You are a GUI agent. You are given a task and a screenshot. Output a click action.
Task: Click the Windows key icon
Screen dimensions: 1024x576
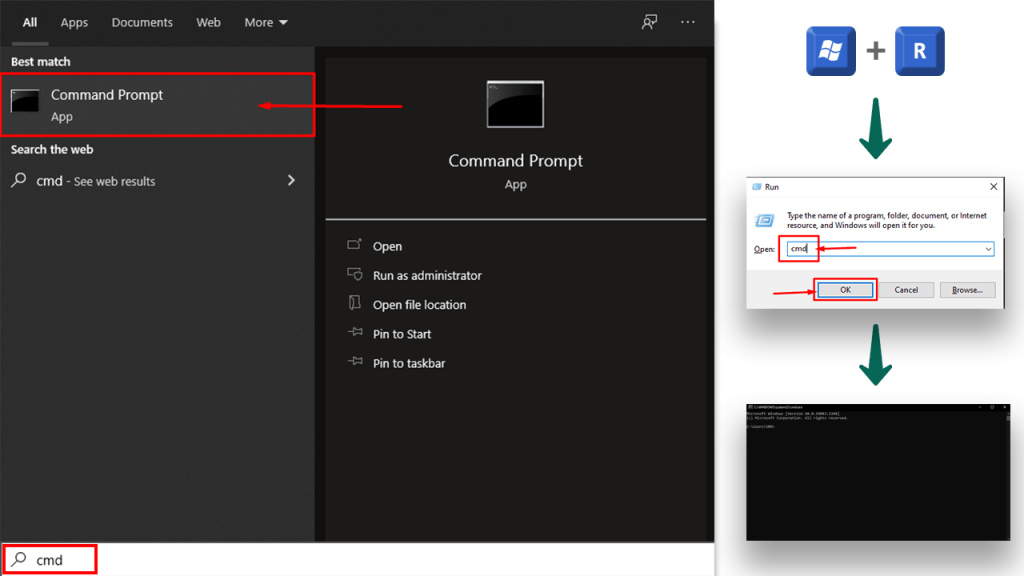[x=831, y=51]
